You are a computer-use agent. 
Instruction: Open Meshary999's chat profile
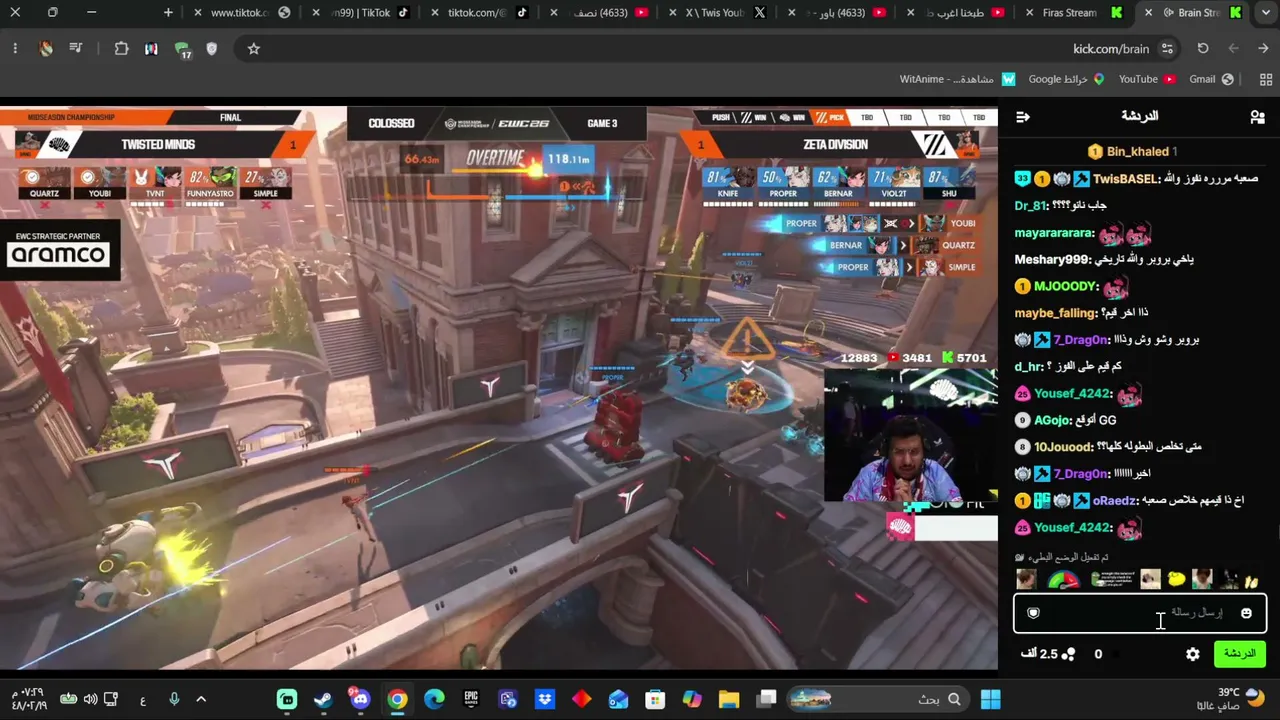tap(1051, 260)
